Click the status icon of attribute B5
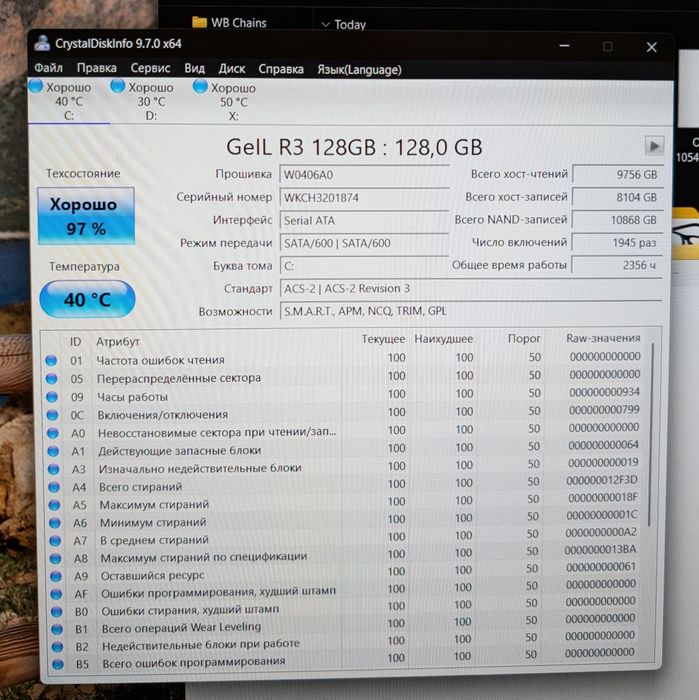The image size is (699, 700). coord(58,664)
